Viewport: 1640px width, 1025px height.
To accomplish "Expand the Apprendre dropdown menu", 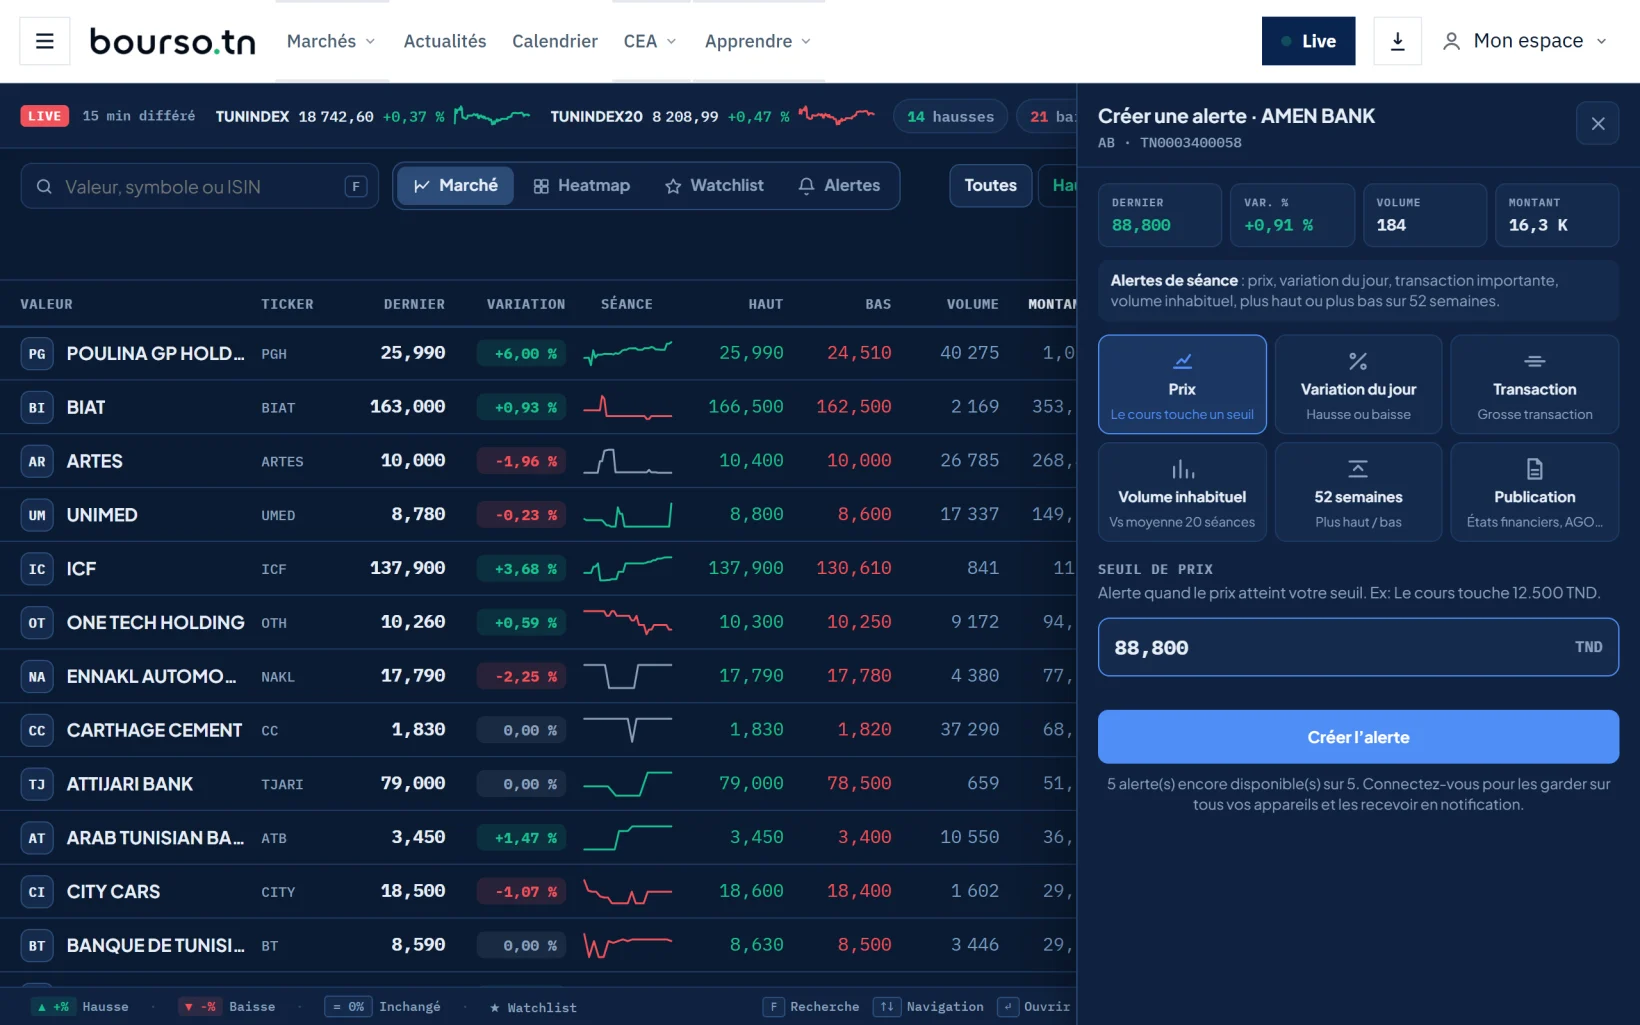I will click(757, 41).
